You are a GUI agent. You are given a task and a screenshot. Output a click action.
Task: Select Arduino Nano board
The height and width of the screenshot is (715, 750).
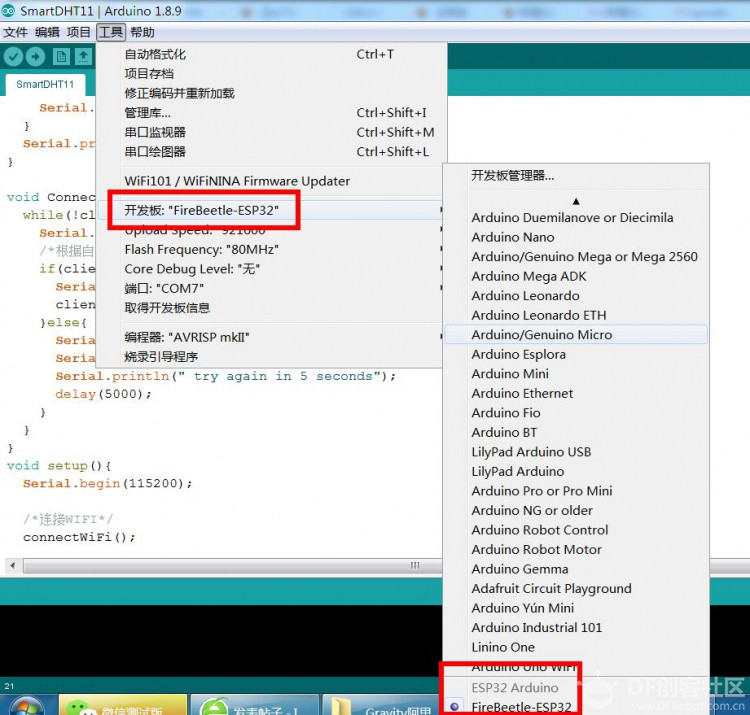(576, 238)
